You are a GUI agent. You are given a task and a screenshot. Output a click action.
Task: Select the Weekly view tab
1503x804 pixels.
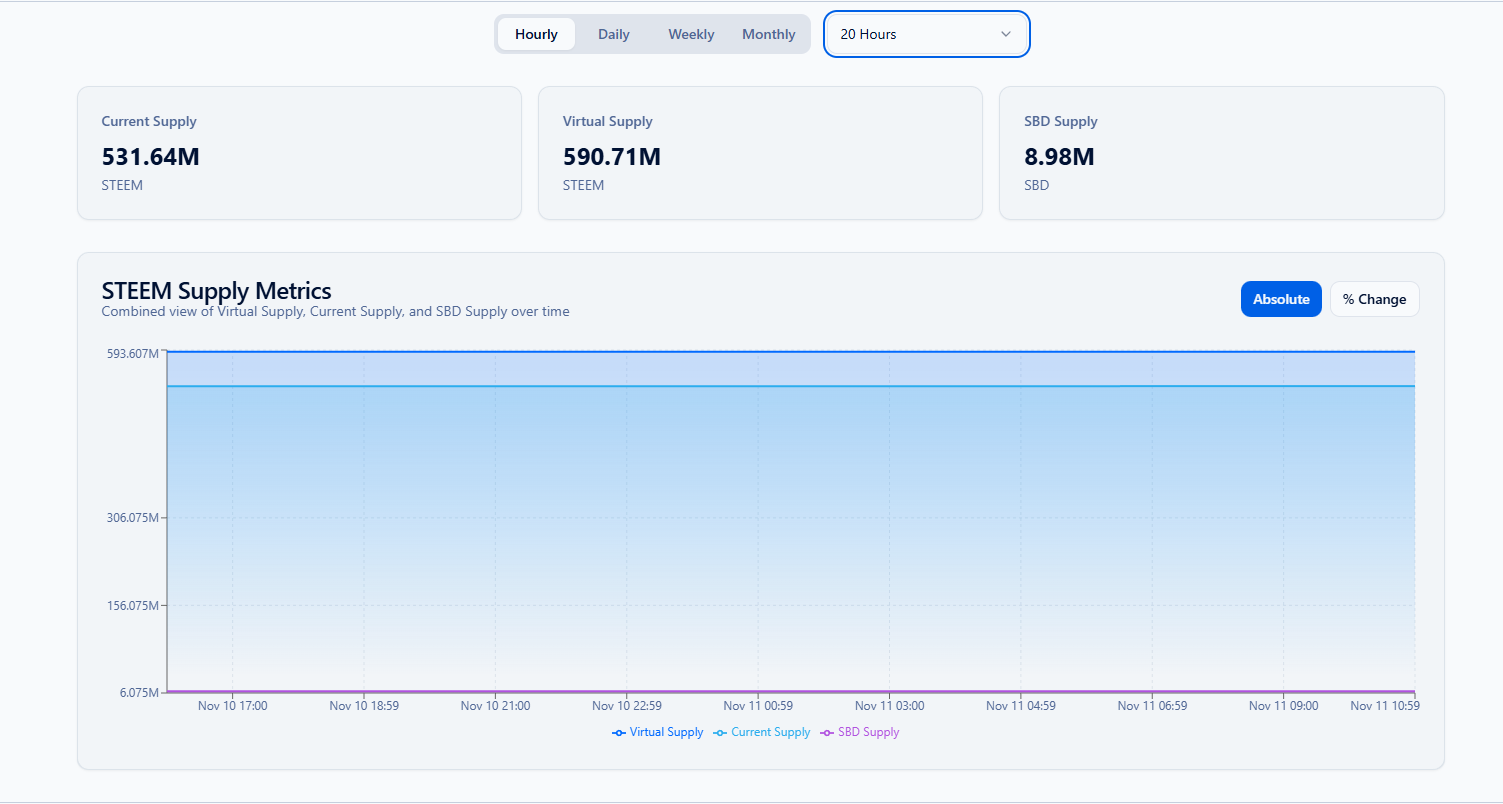[691, 34]
